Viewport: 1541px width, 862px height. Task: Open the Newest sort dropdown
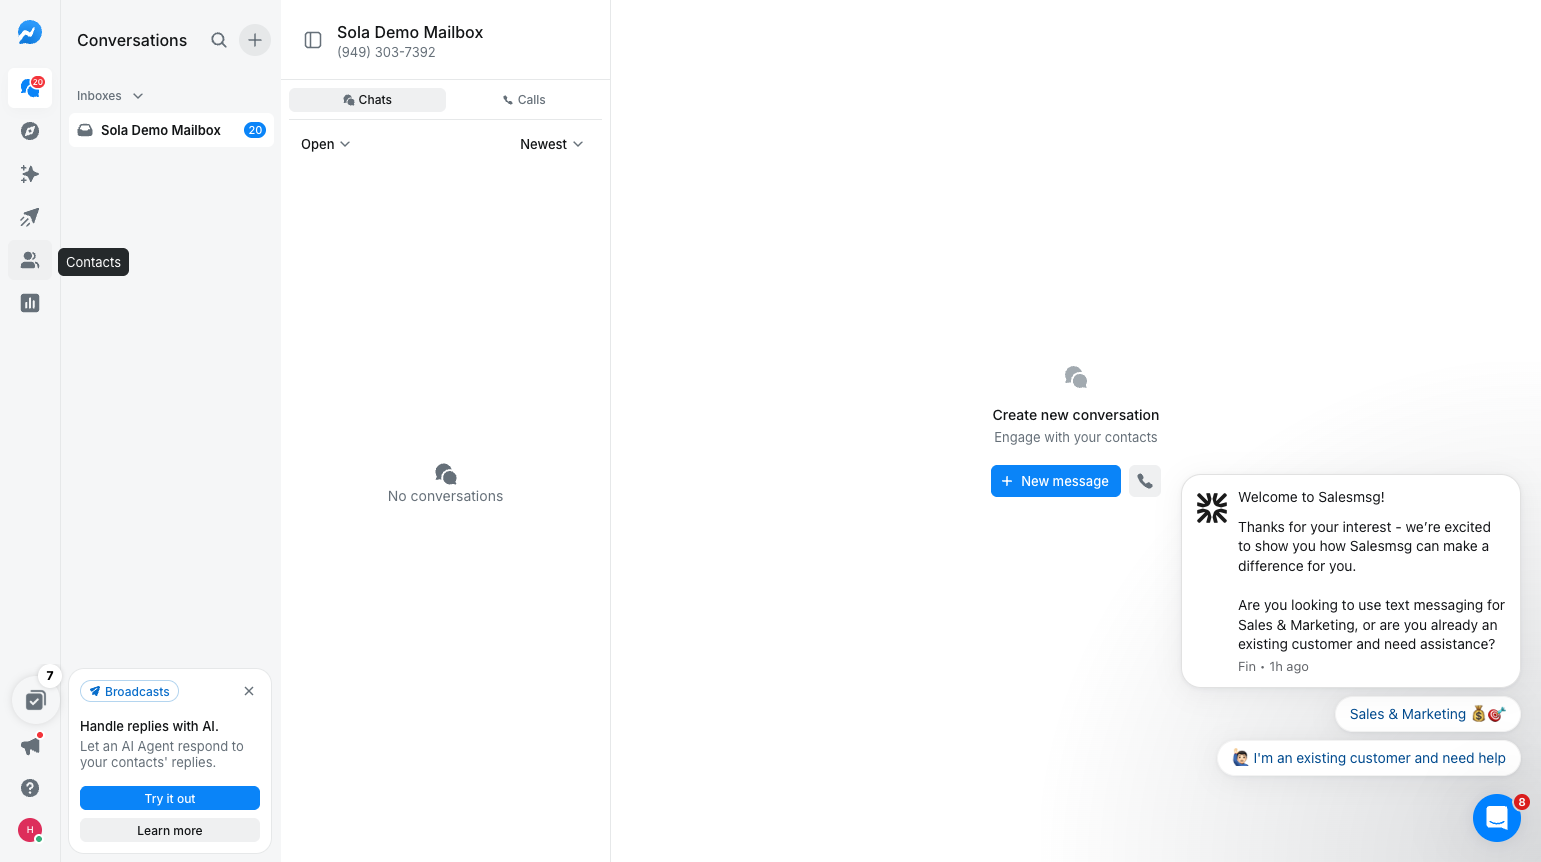(x=552, y=144)
